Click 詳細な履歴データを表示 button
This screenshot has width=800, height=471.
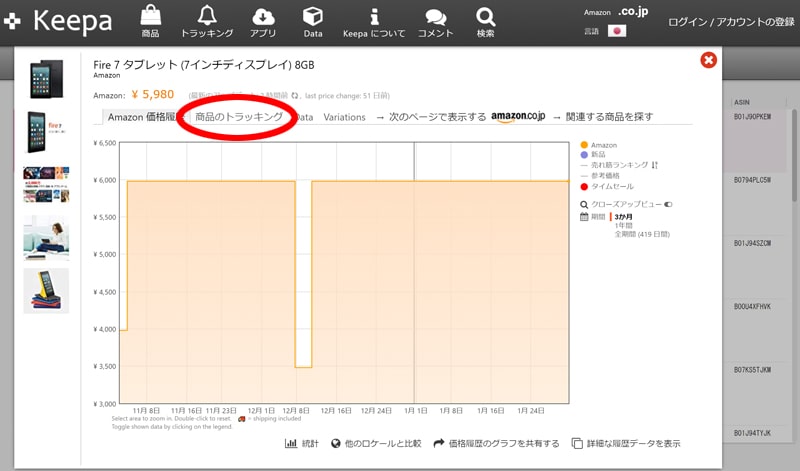point(626,443)
